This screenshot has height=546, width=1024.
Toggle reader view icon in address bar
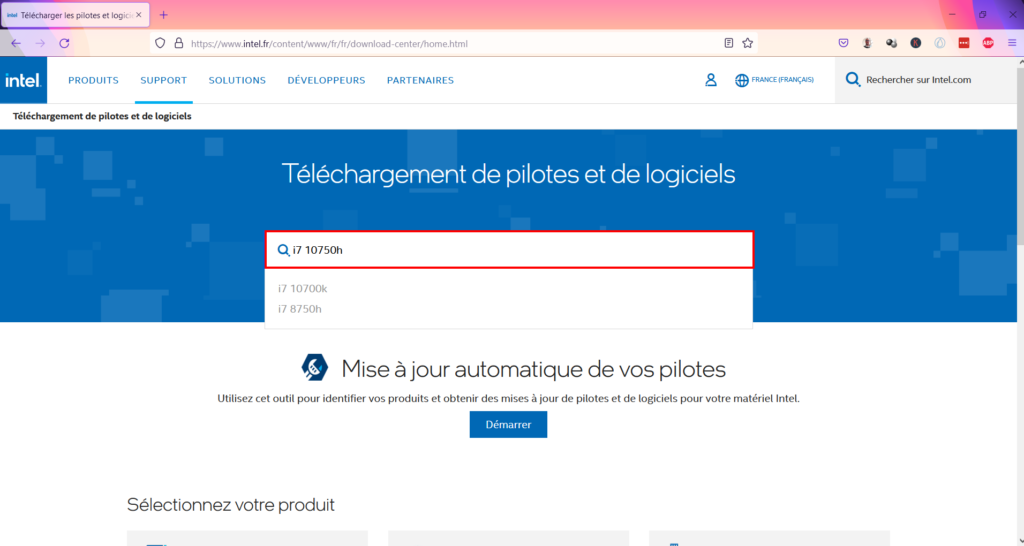coord(729,43)
